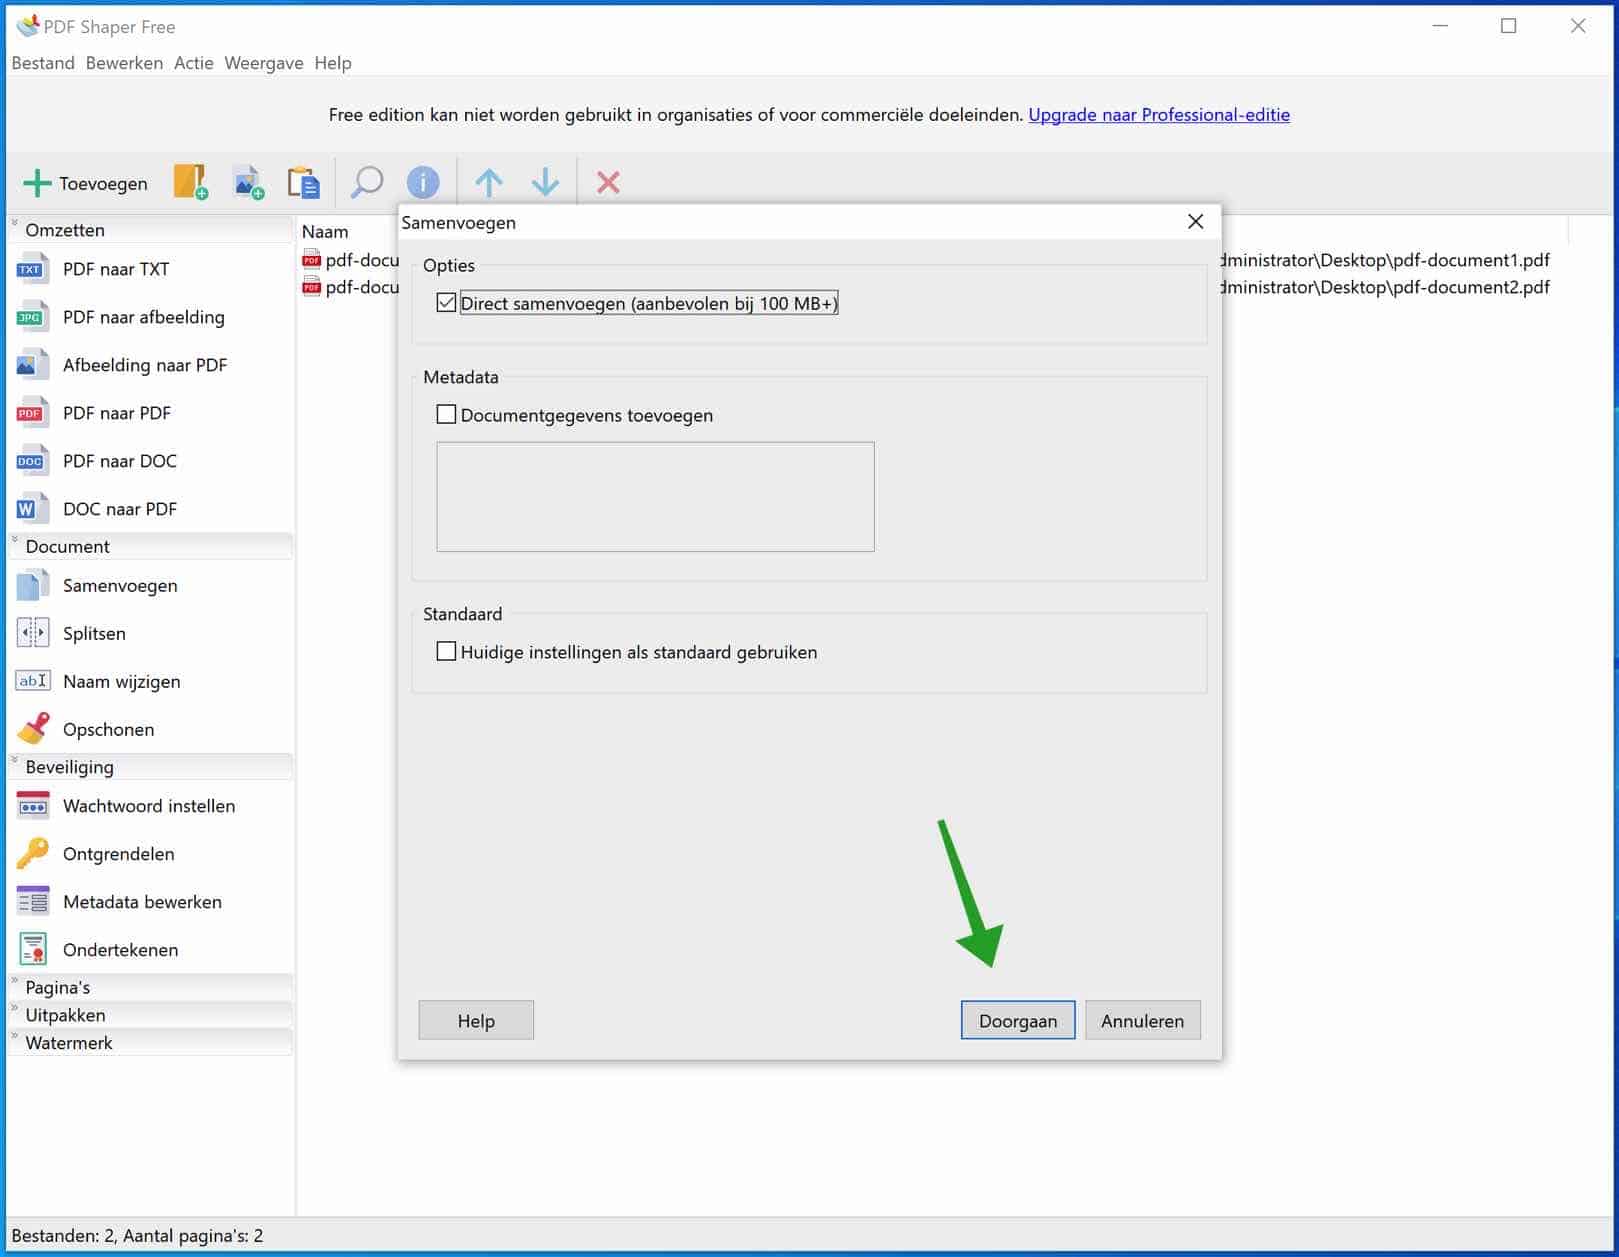Viewport: 1619px width, 1257px height.
Task: Click the add folder toolbar icon
Action: pyautogui.click(x=190, y=182)
